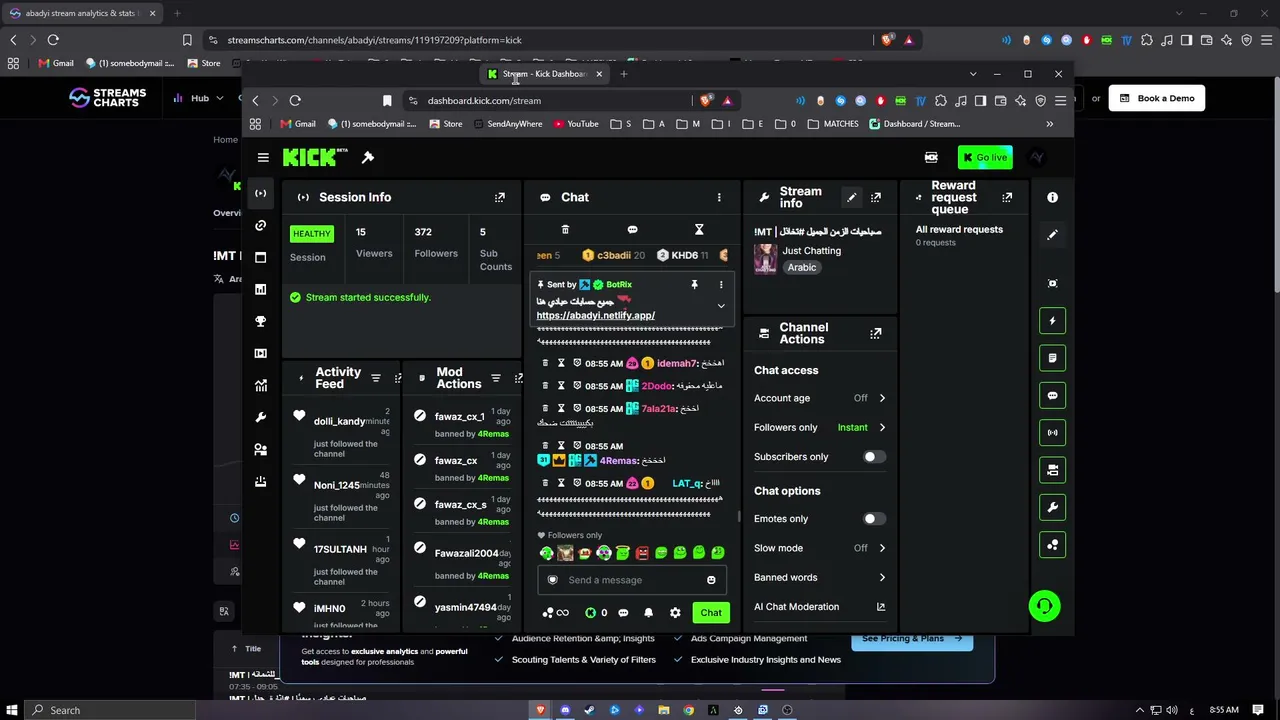
Task: Toggle Emotes only chat option
Action: pos(873,519)
